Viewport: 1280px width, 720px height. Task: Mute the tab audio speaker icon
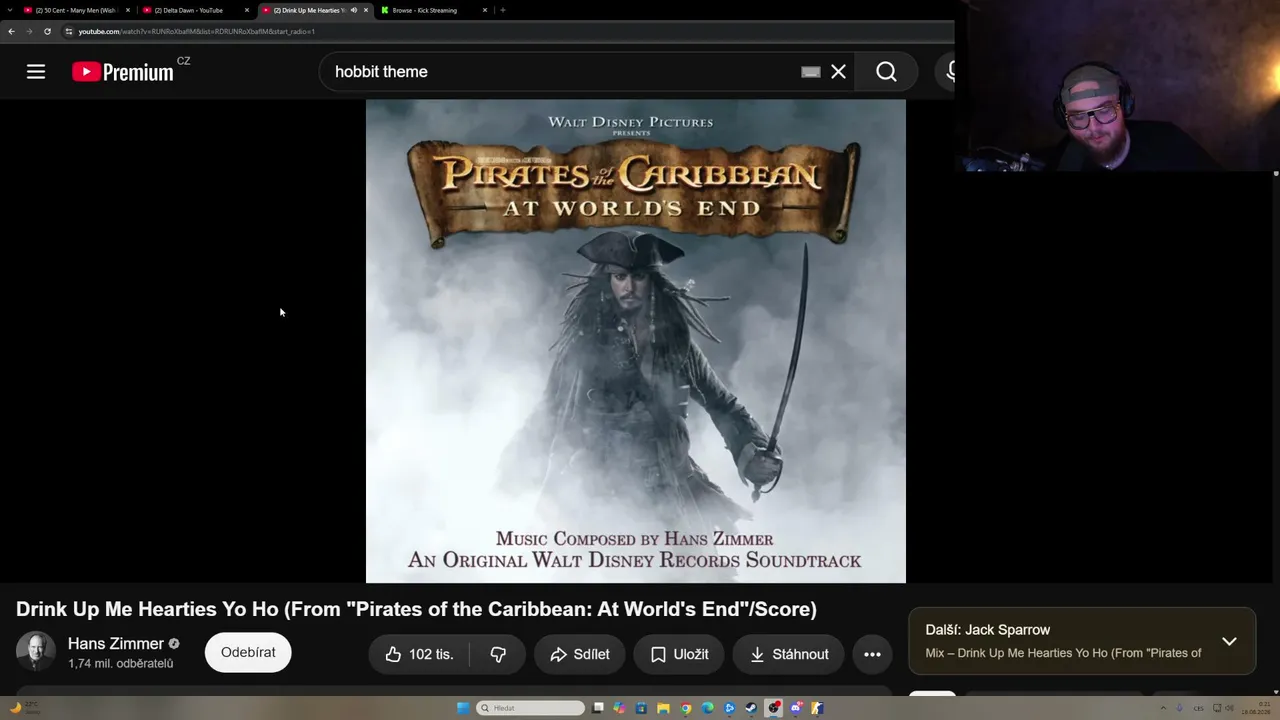coord(353,10)
